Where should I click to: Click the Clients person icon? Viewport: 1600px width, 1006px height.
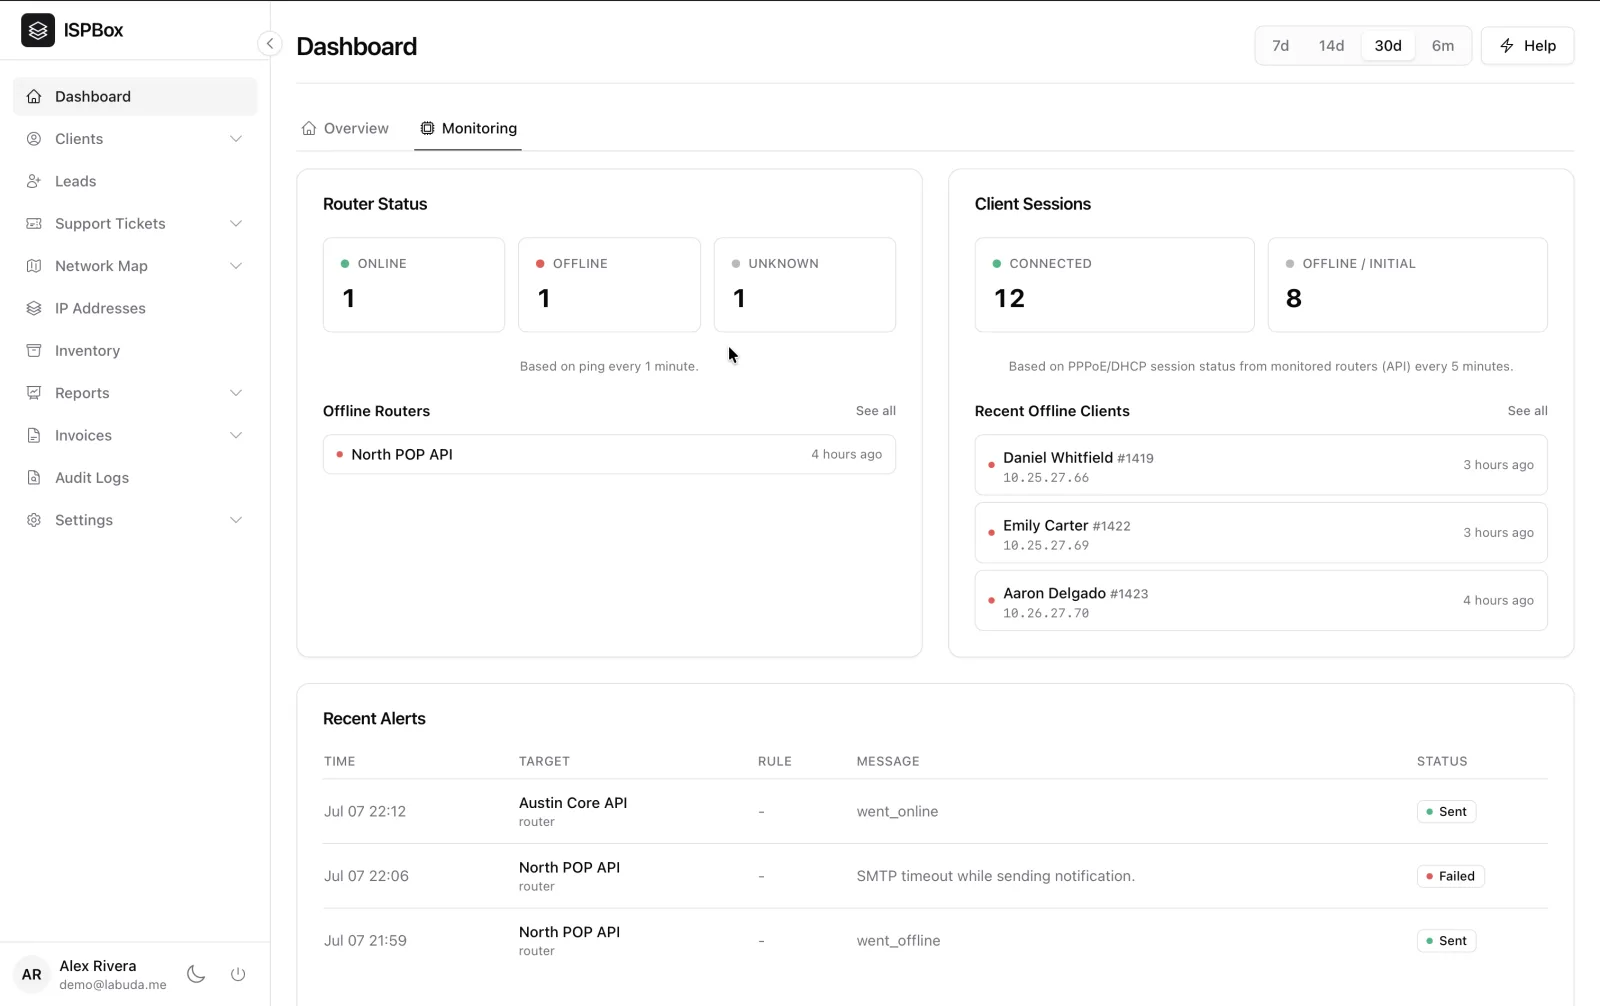pos(34,139)
